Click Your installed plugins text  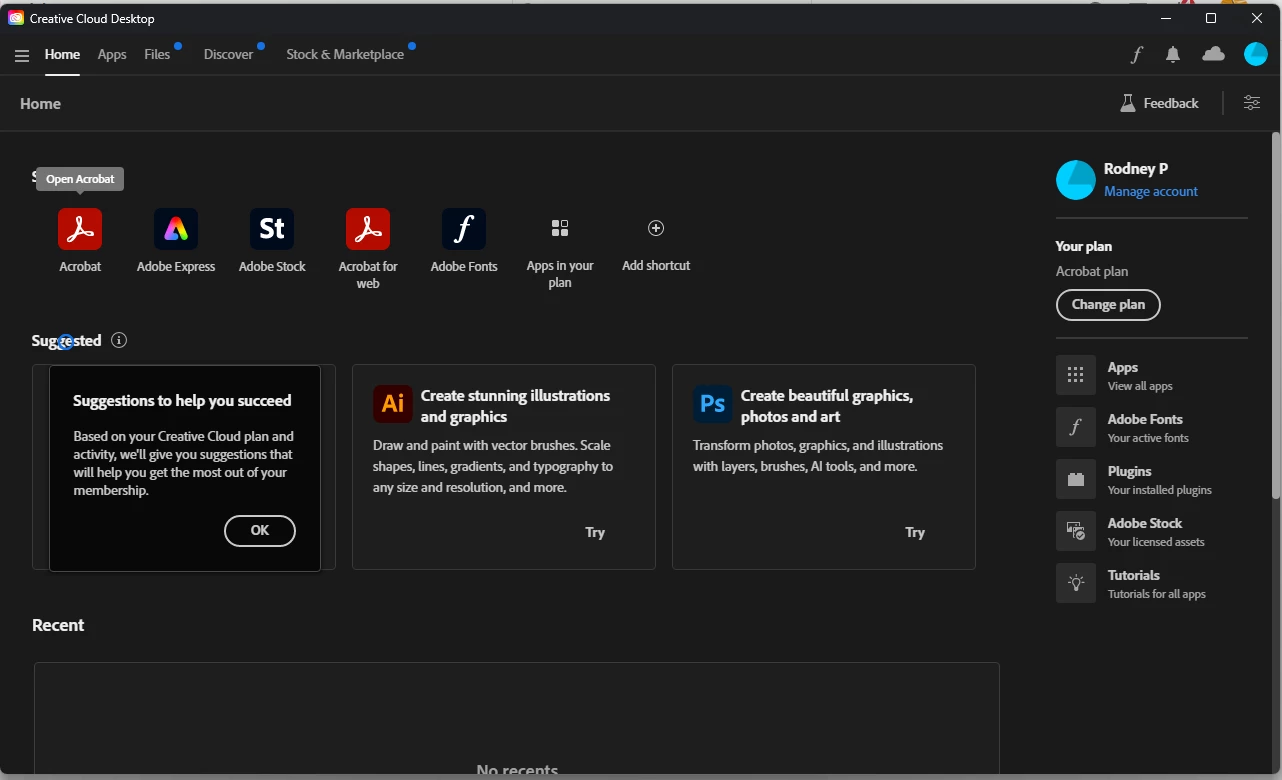point(1160,490)
